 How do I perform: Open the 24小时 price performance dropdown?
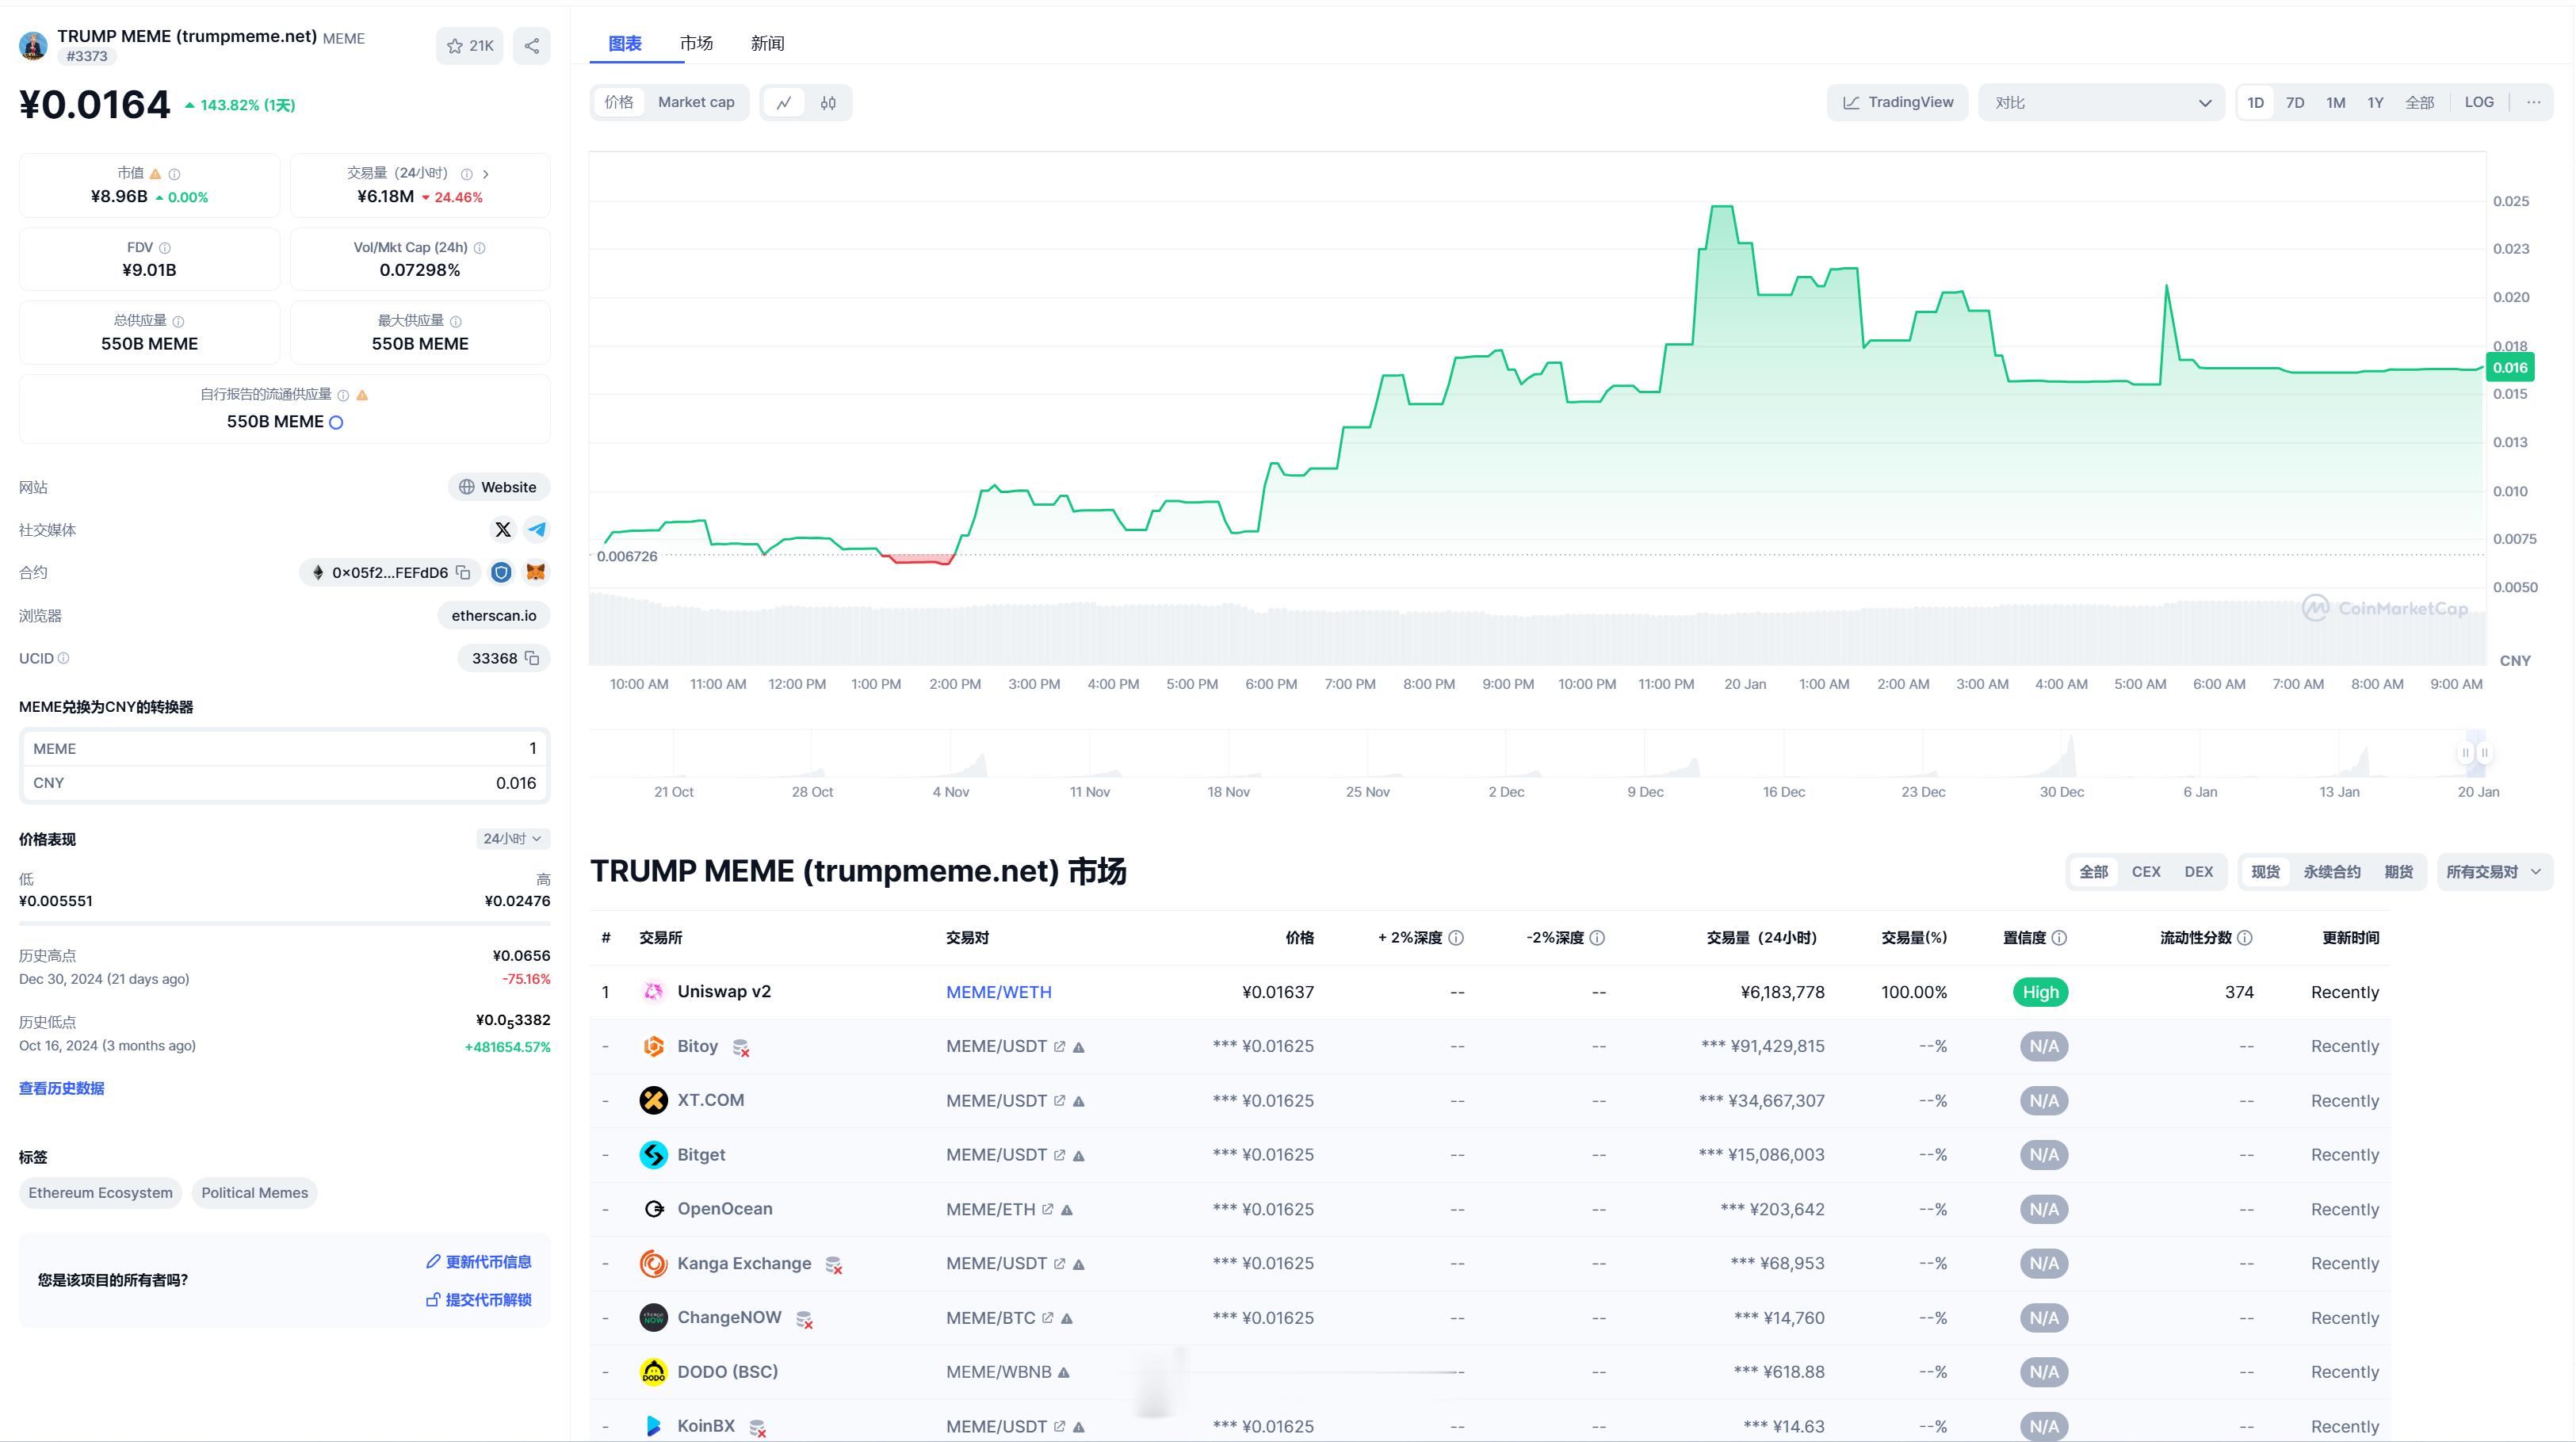(512, 839)
